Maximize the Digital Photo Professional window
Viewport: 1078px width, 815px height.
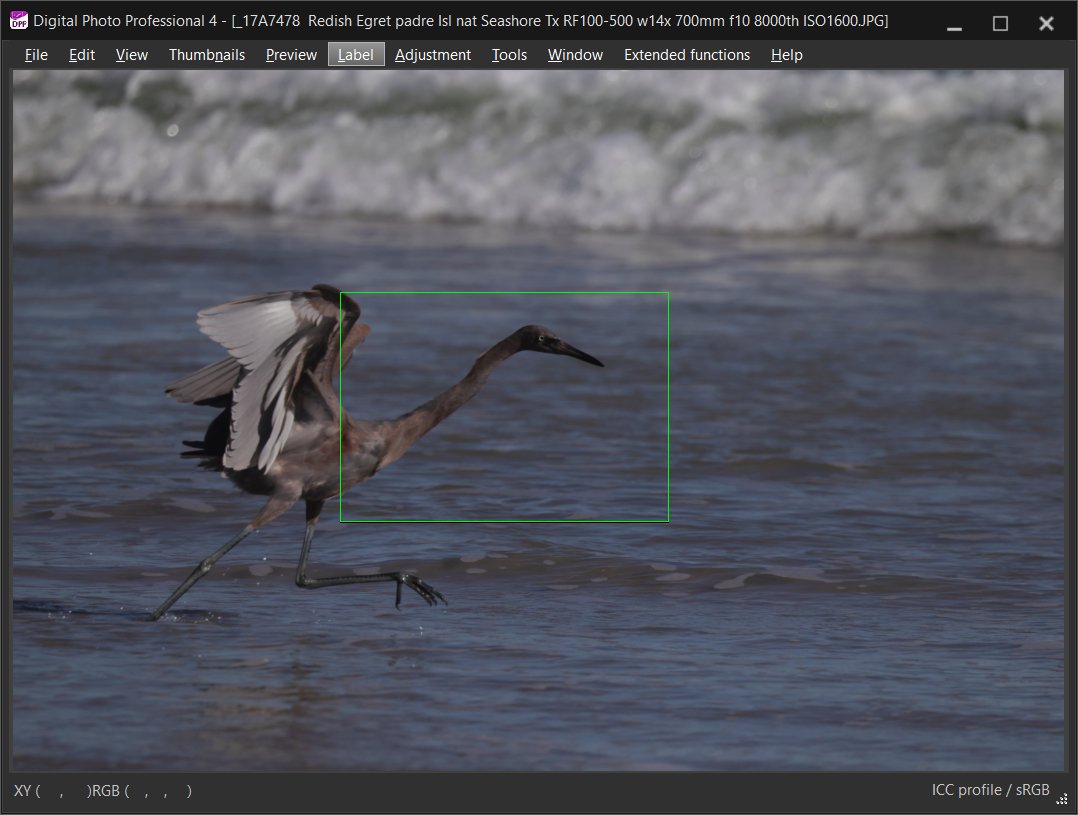tap(999, 22)
